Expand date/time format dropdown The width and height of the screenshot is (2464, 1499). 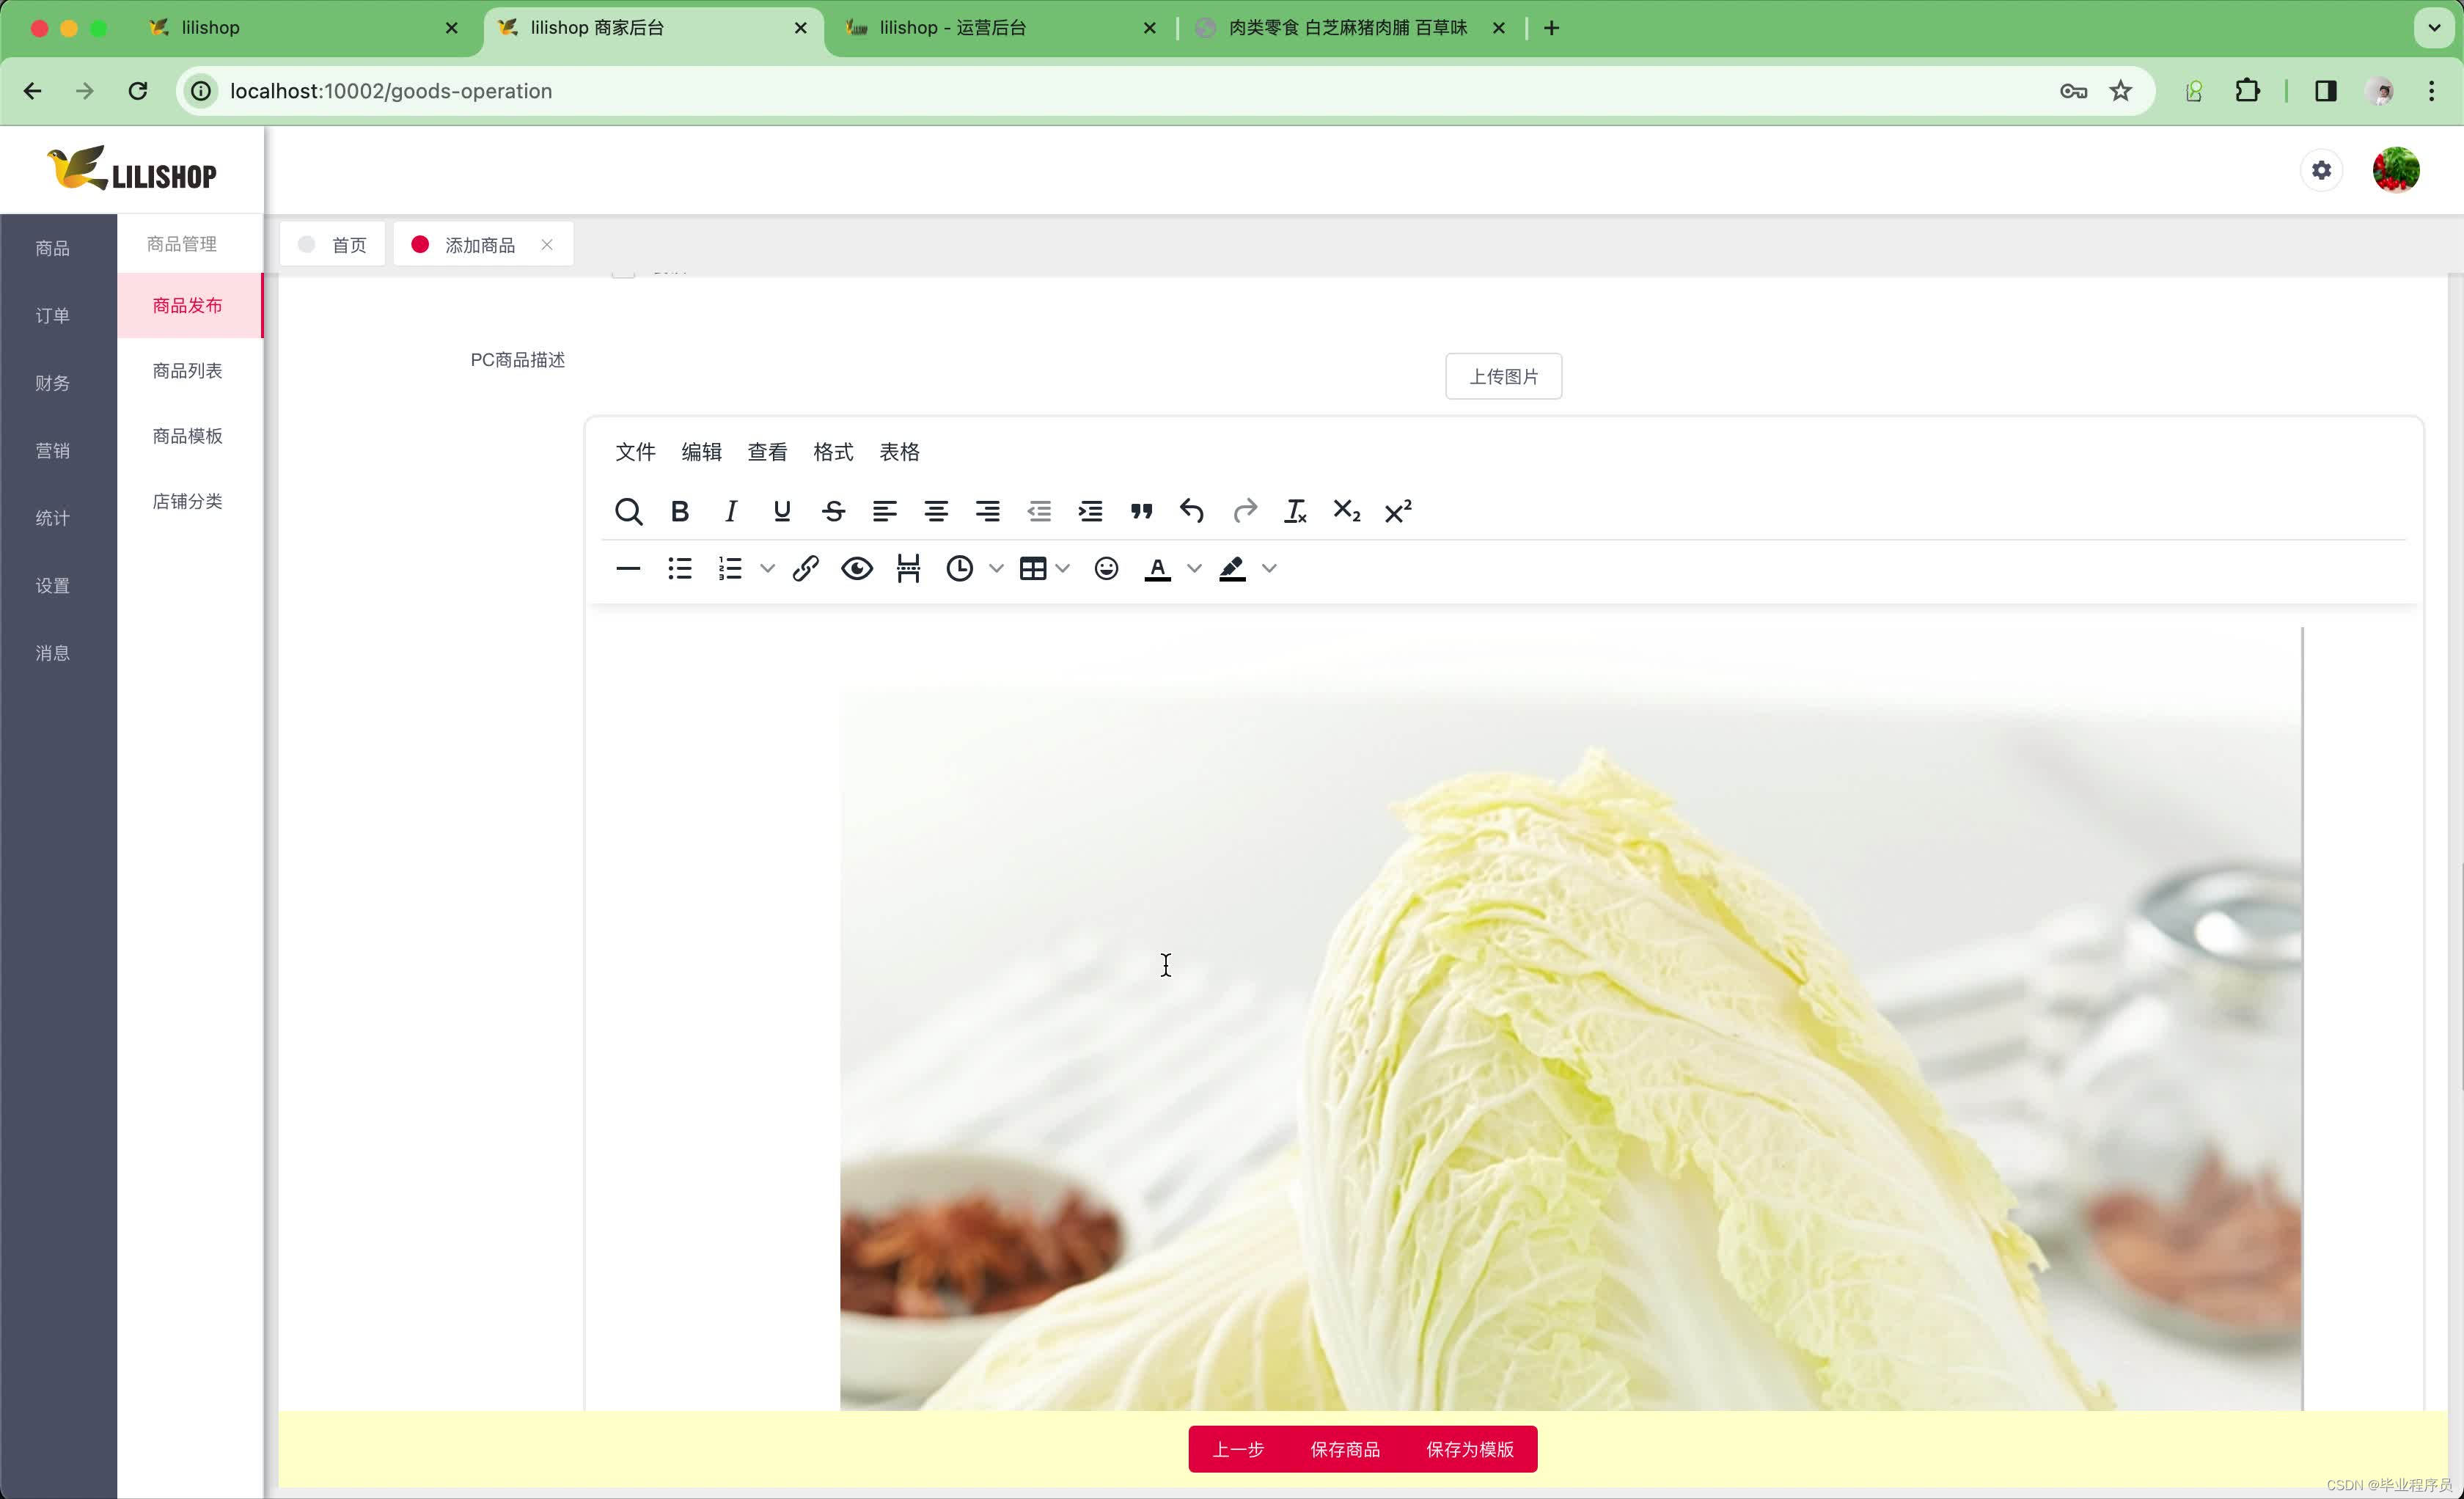coord(996,568)
